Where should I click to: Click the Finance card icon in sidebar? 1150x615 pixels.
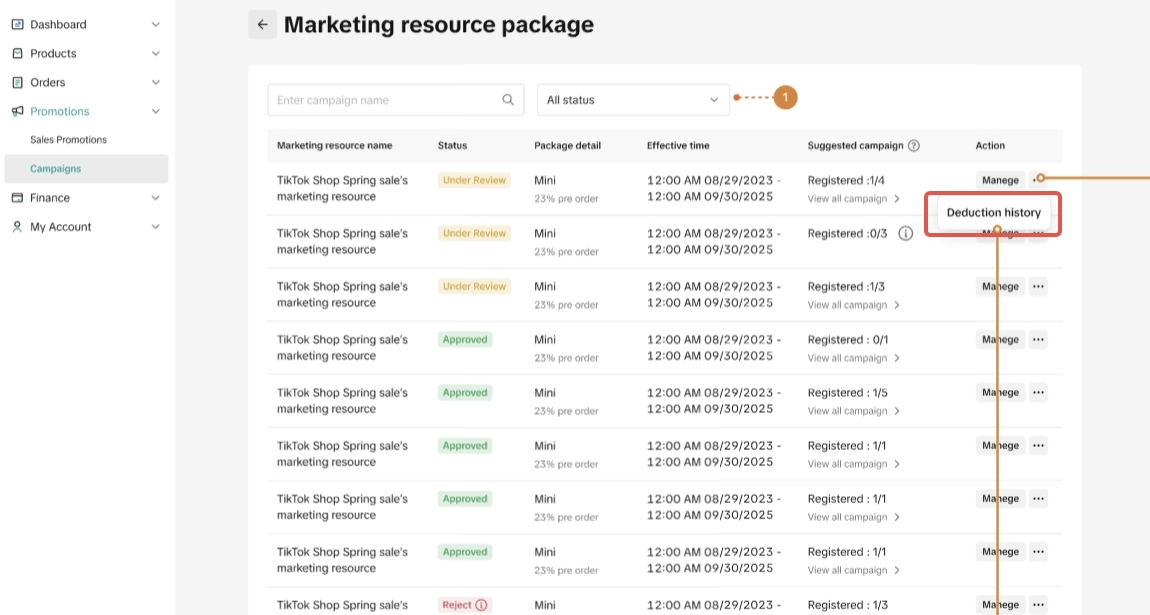point(17,198)
